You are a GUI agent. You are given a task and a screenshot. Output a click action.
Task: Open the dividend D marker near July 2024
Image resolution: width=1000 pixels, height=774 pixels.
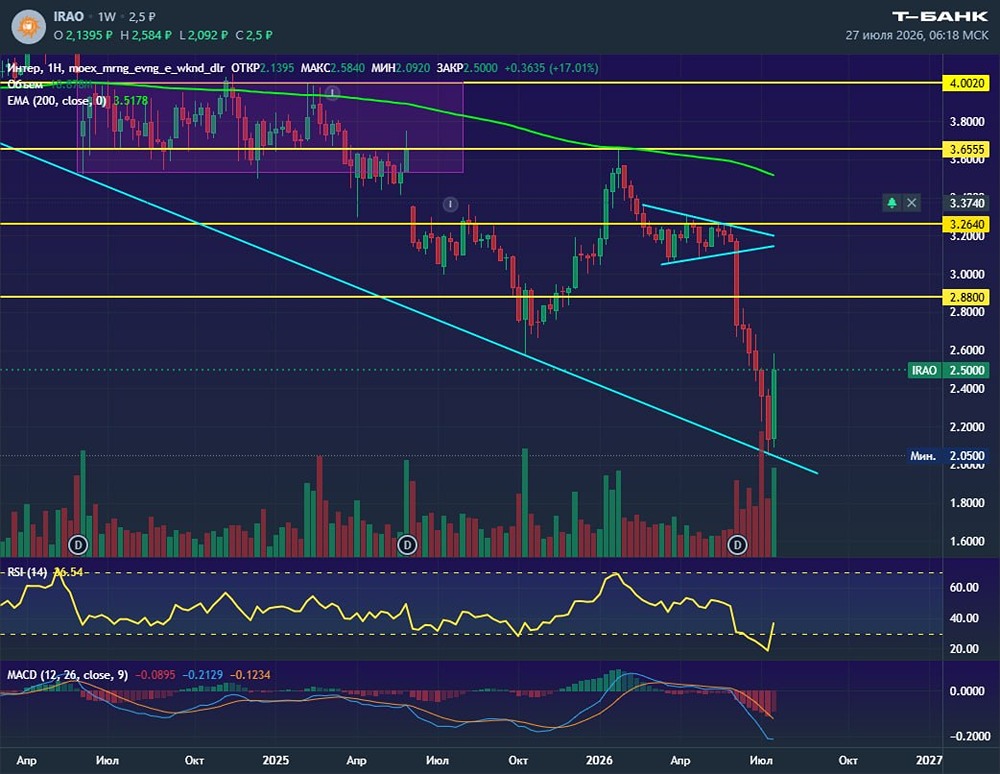click(78, 544)
